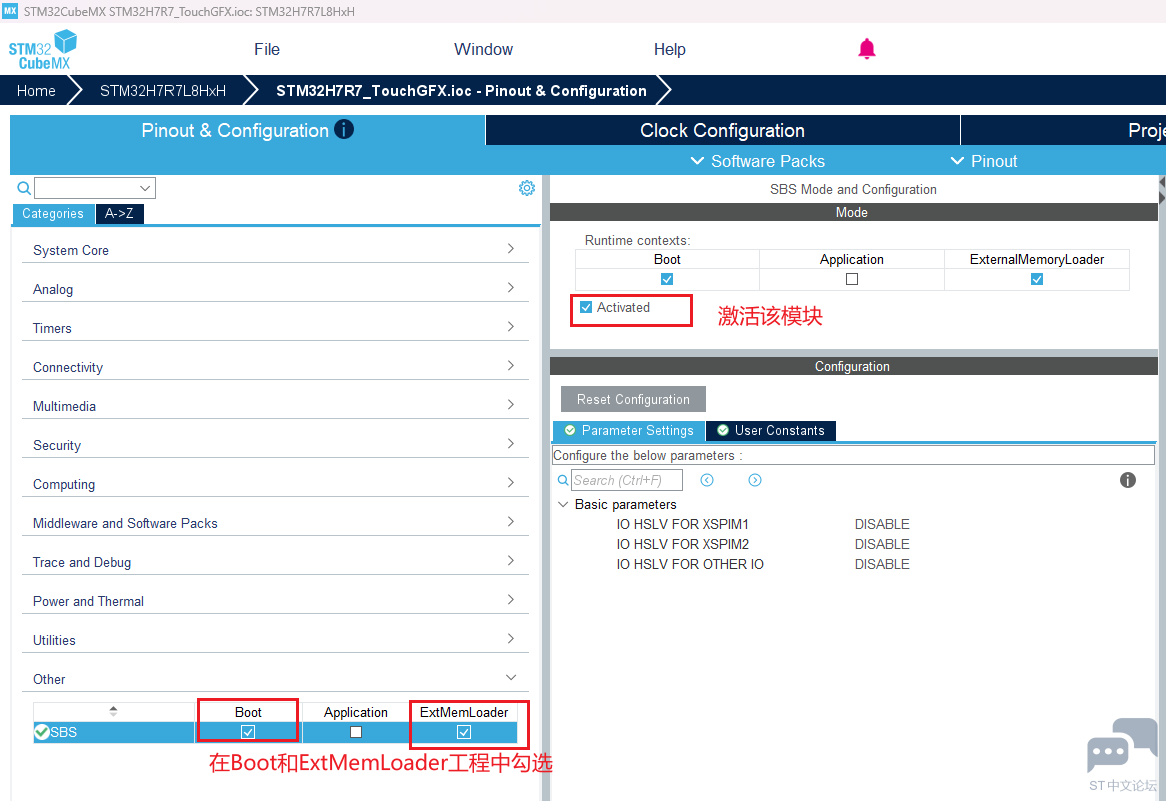The height and width of the screenshot is (801, 1166).
Task: Open the settings gear in categories panel
Action: 526,188
